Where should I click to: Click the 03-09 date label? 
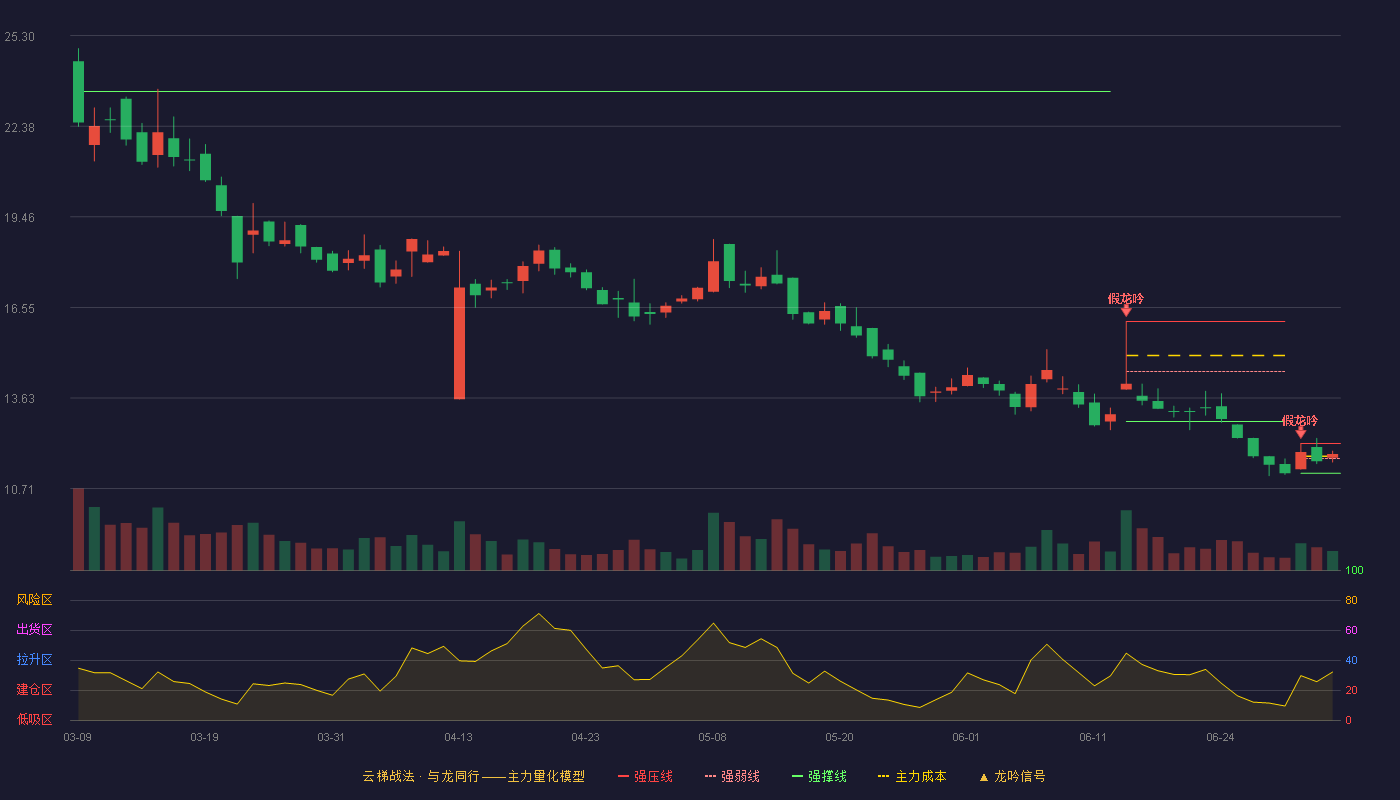[x=78, y=737]
